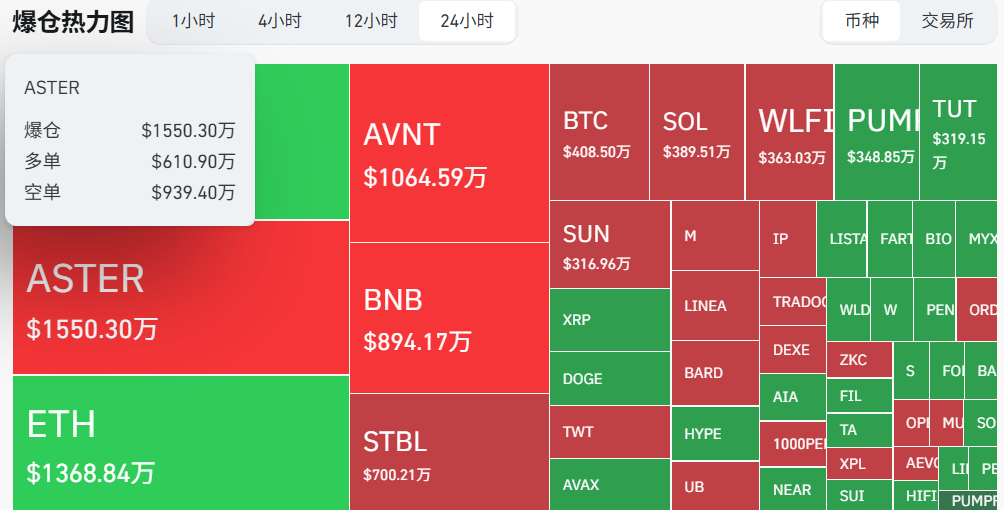Select the BTC $408.50万 tile
Screen dimensions: 1004x510
(598, 132)
